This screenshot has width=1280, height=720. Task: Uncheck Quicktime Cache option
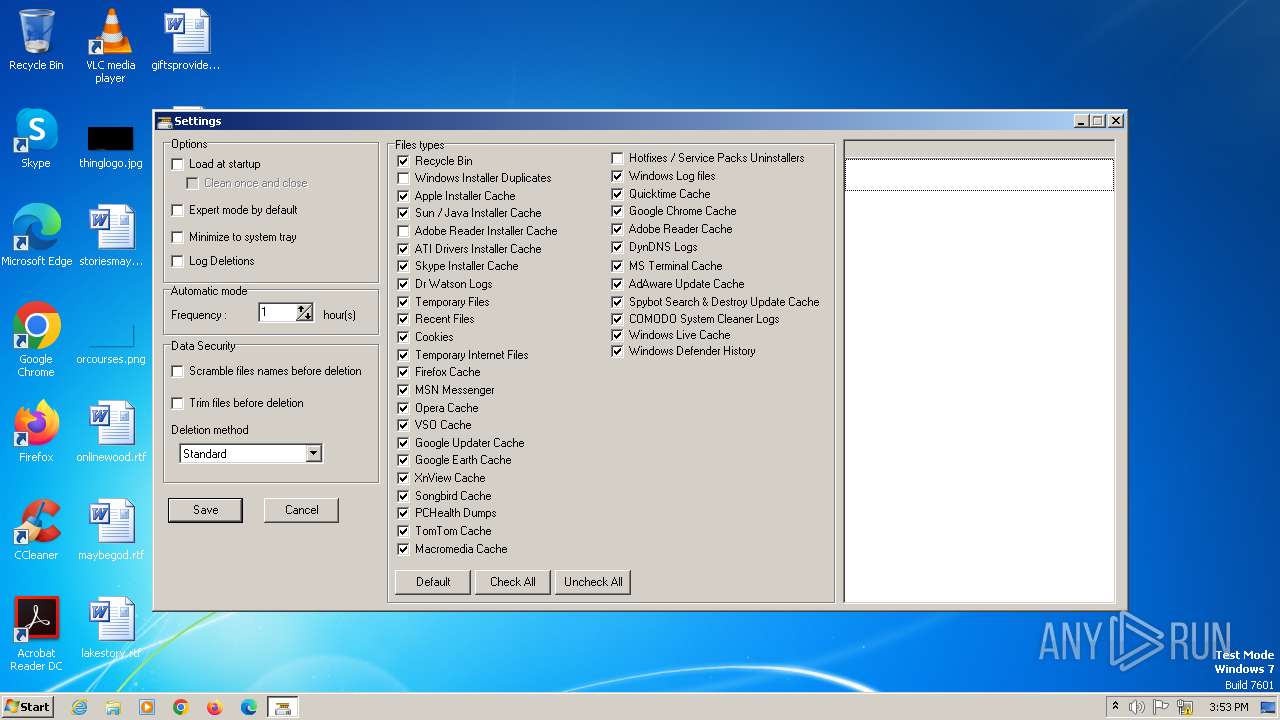(617, 194)
